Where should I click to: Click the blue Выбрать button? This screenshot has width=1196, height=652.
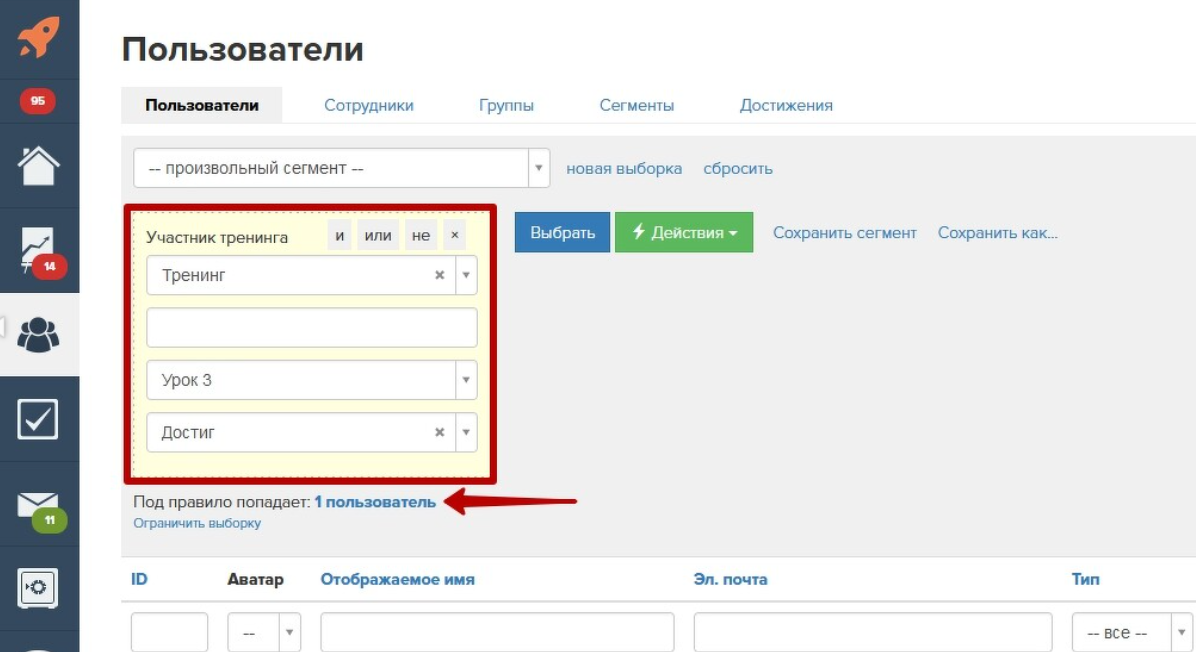tap(562, 233)
